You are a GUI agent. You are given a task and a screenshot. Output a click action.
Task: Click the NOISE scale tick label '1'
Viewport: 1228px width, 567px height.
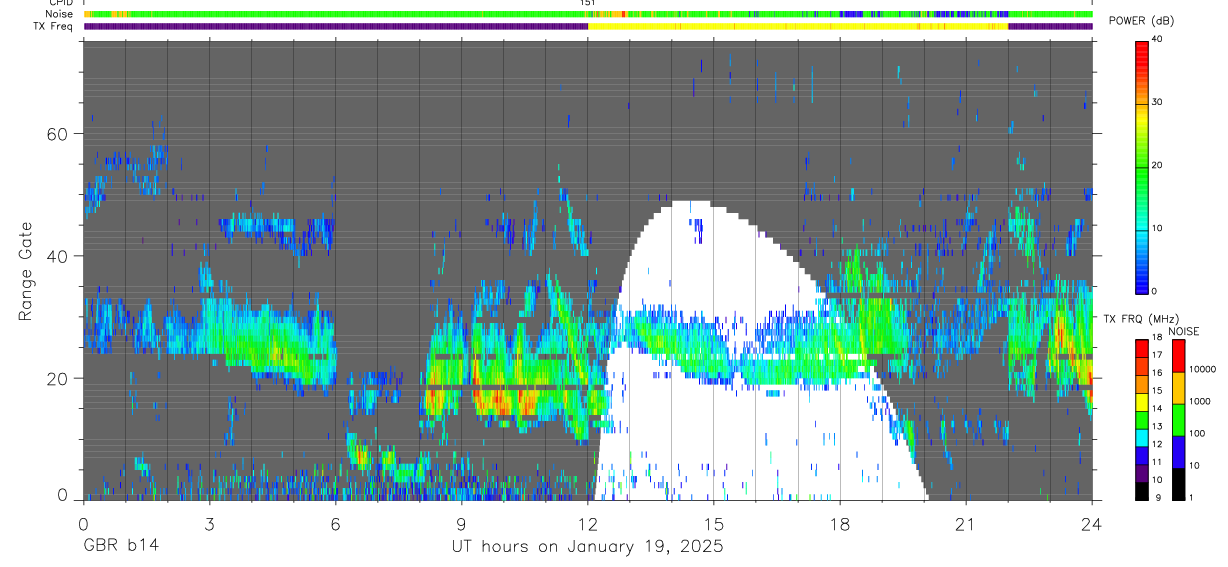1189,497
